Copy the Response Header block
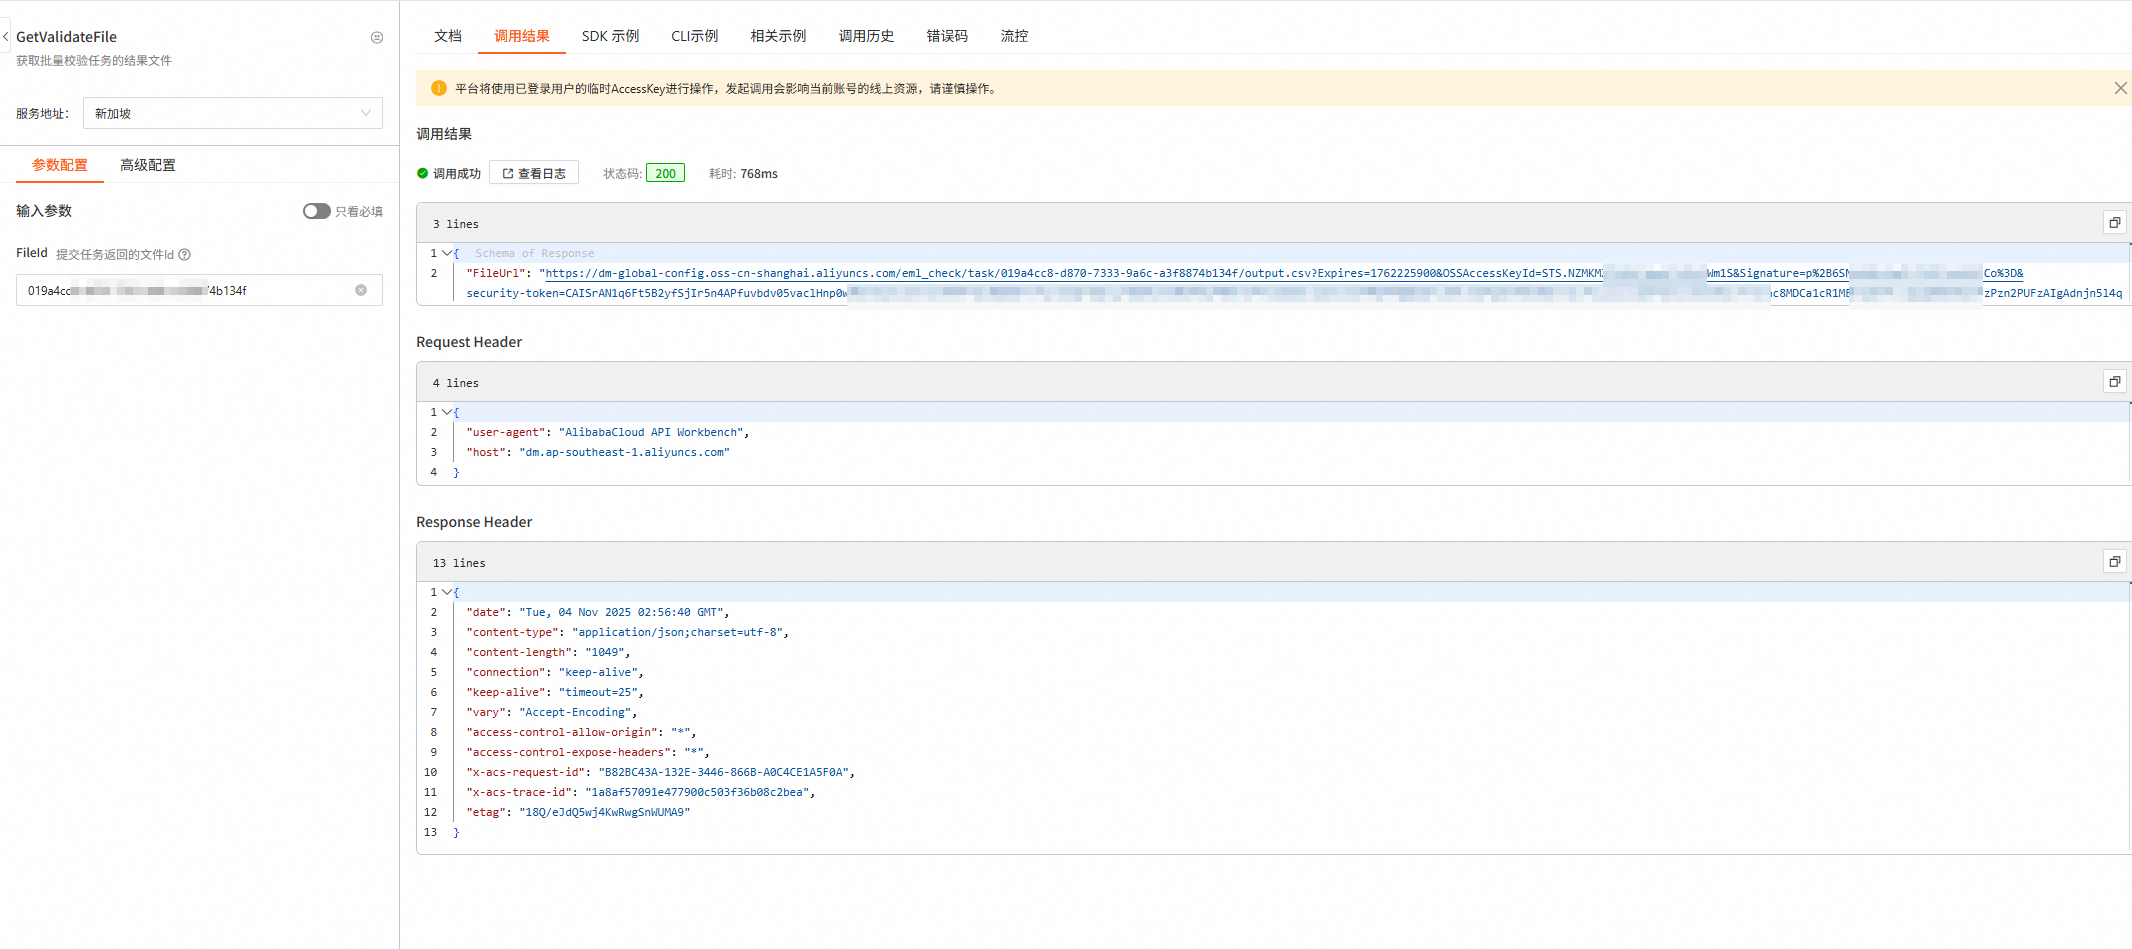2132x949 pixels. coord(2114,562)
